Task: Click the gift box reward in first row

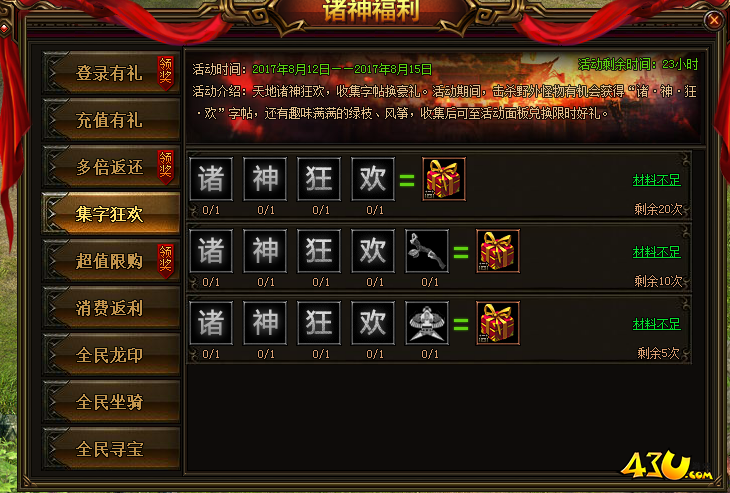Action: click(x=444, y=179)
